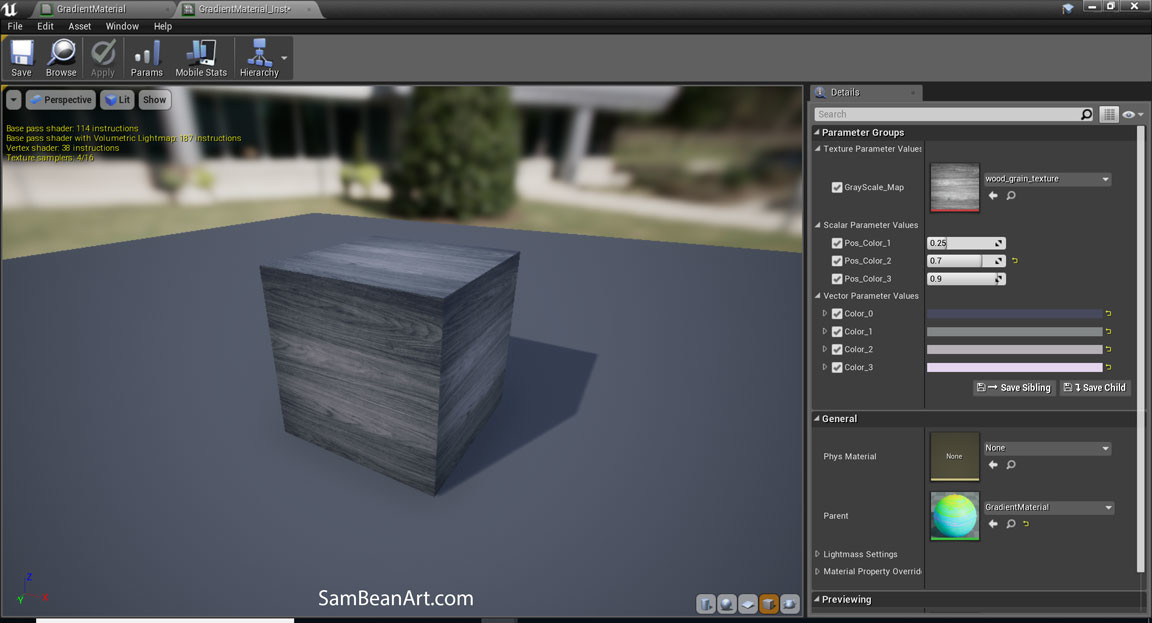Toggle Mobile Stats in the toolbar
1152x623 pixels.
pos(201,58)
